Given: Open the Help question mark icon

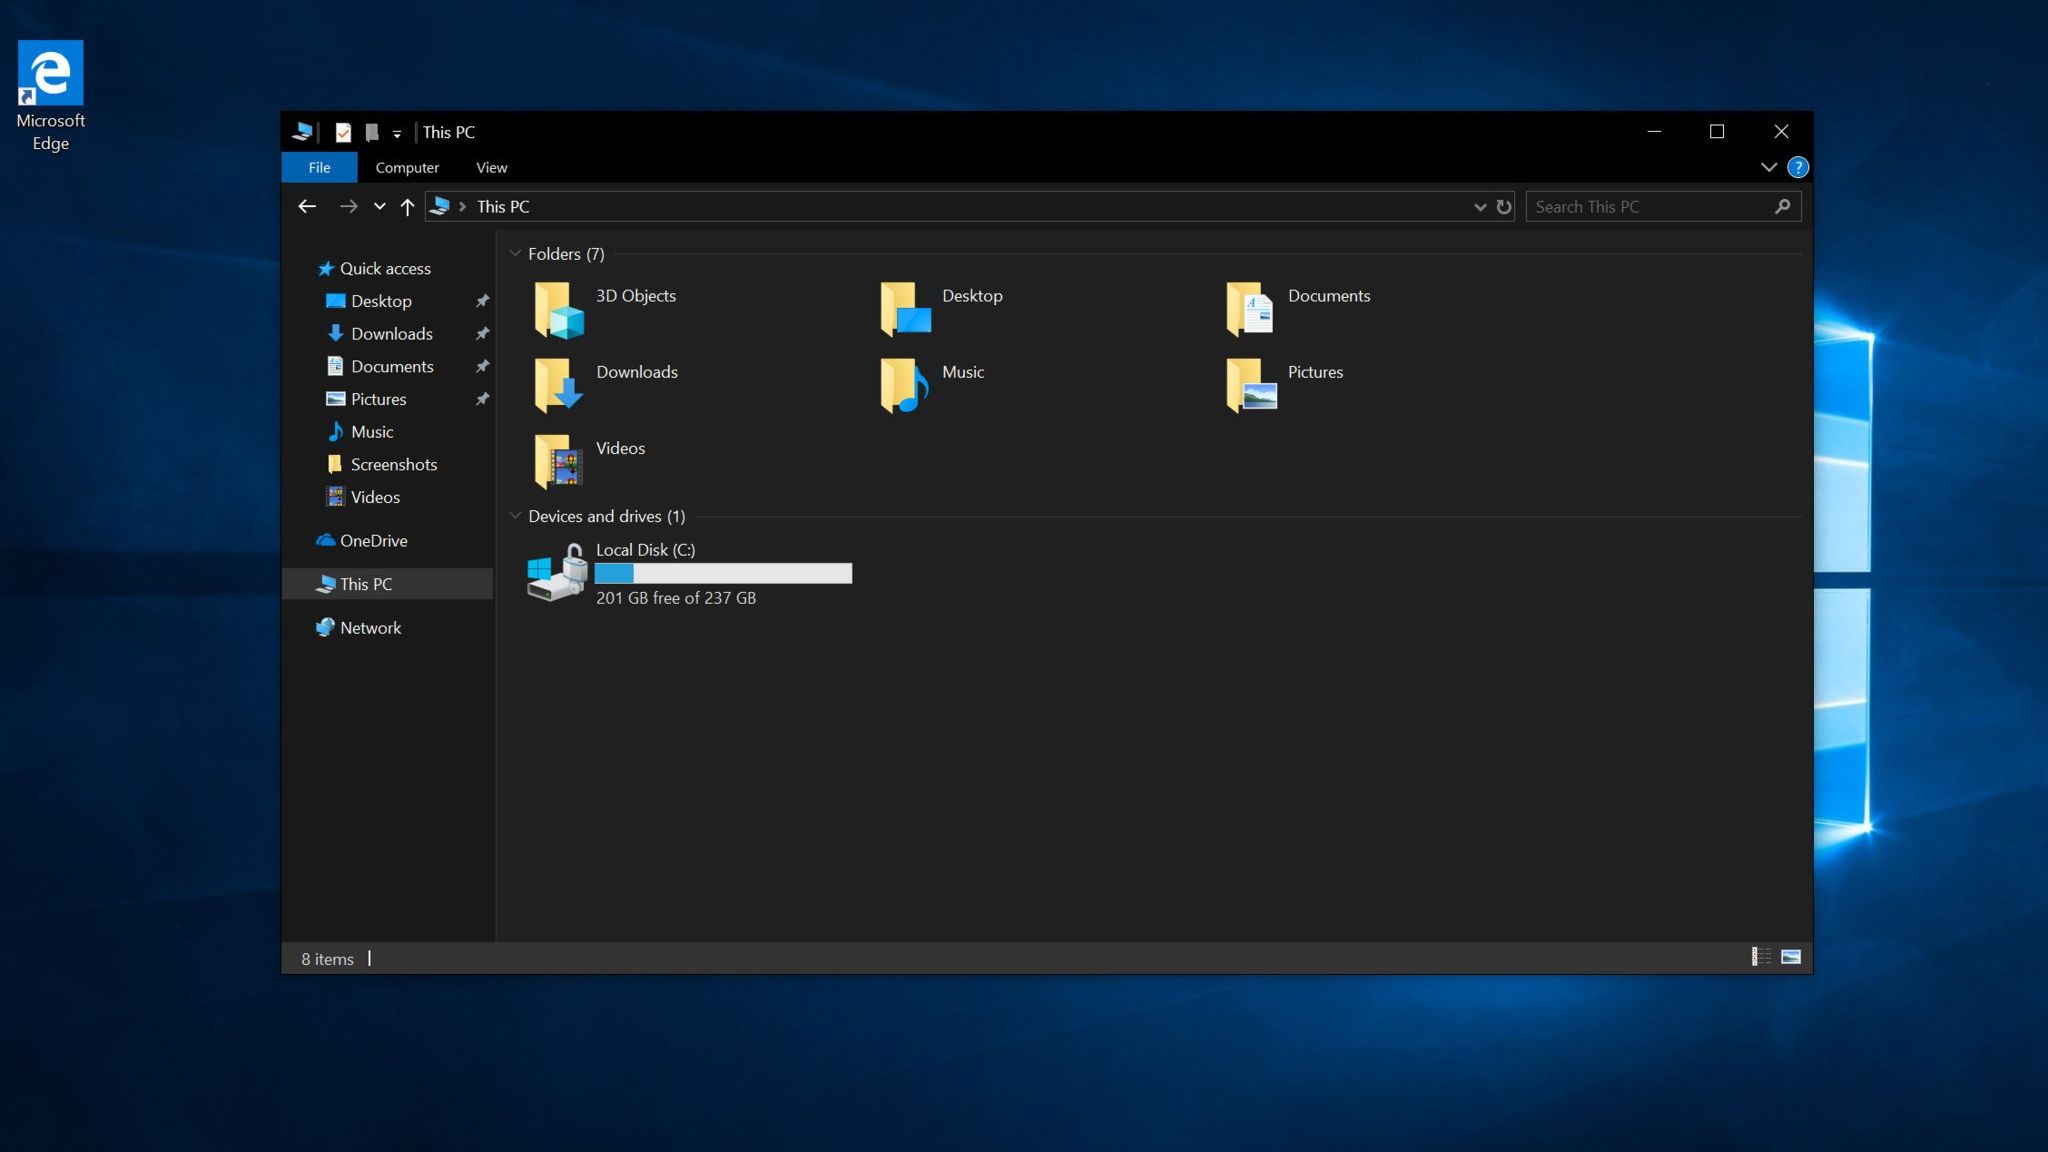Looking at the screenshot, I should (1797, 167).
